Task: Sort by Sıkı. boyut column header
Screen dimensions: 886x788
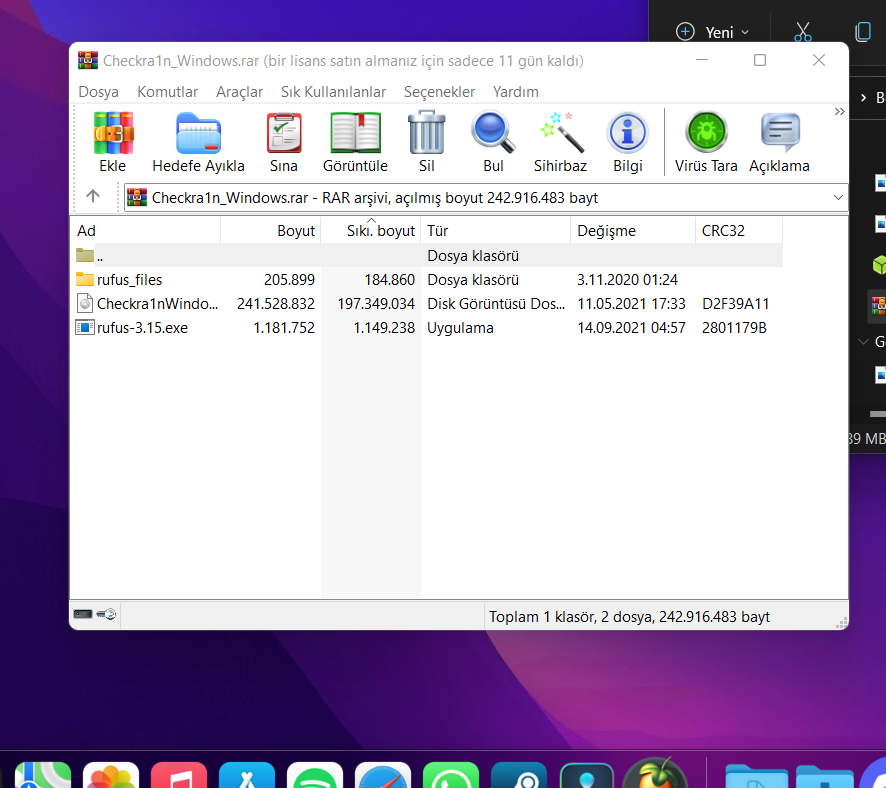Action: pyautogui.click(x=371, y=230)
